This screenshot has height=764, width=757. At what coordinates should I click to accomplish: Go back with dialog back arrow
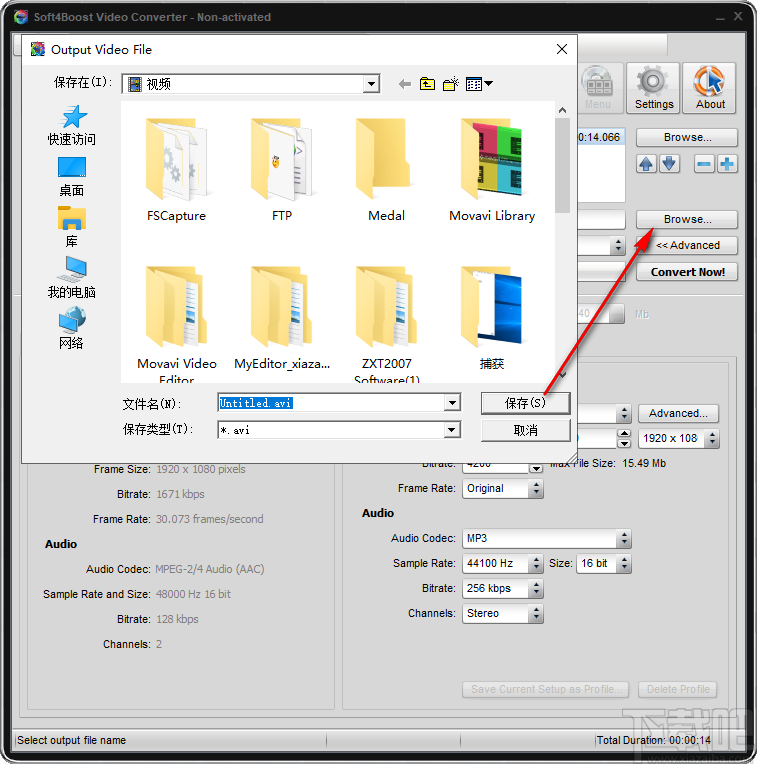coord(404,84)
